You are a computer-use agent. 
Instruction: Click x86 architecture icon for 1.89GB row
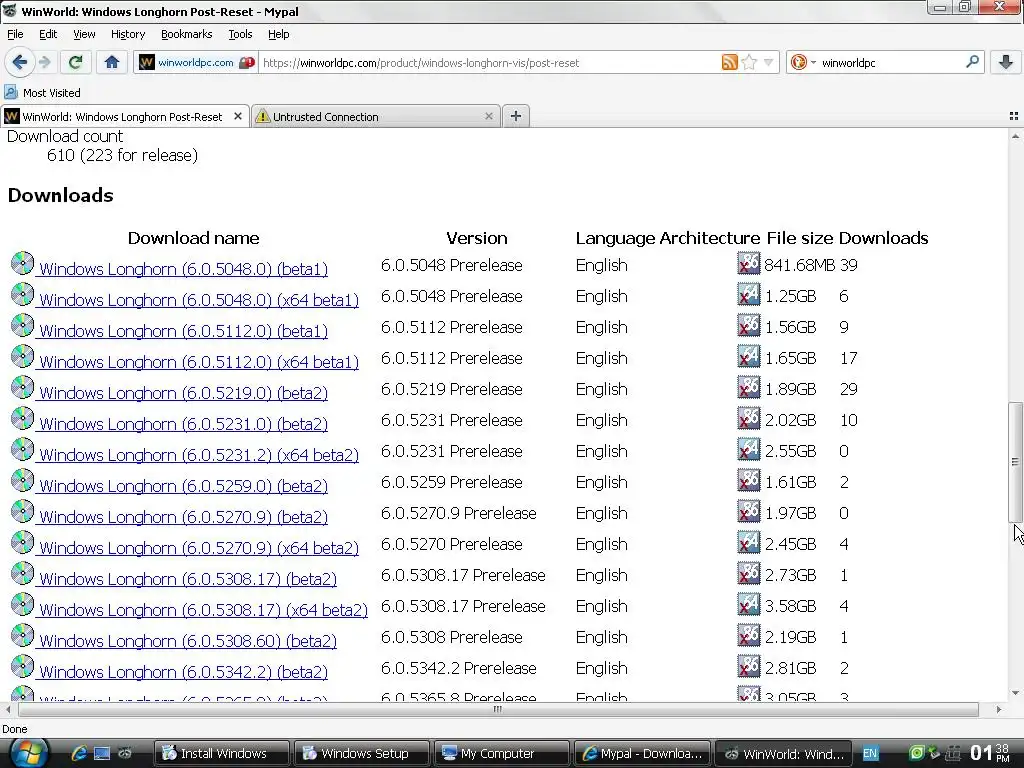click(749, 387)
